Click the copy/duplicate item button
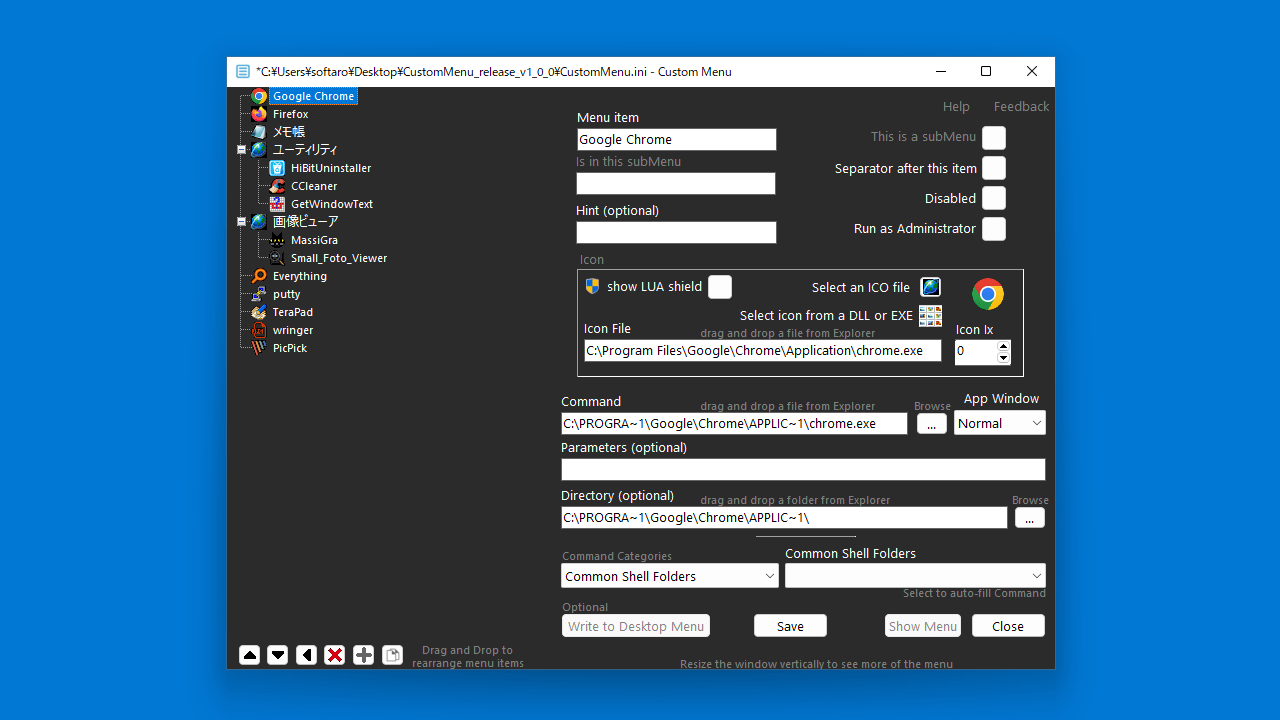Screen dimensions: 1280x720 [393, 655]
